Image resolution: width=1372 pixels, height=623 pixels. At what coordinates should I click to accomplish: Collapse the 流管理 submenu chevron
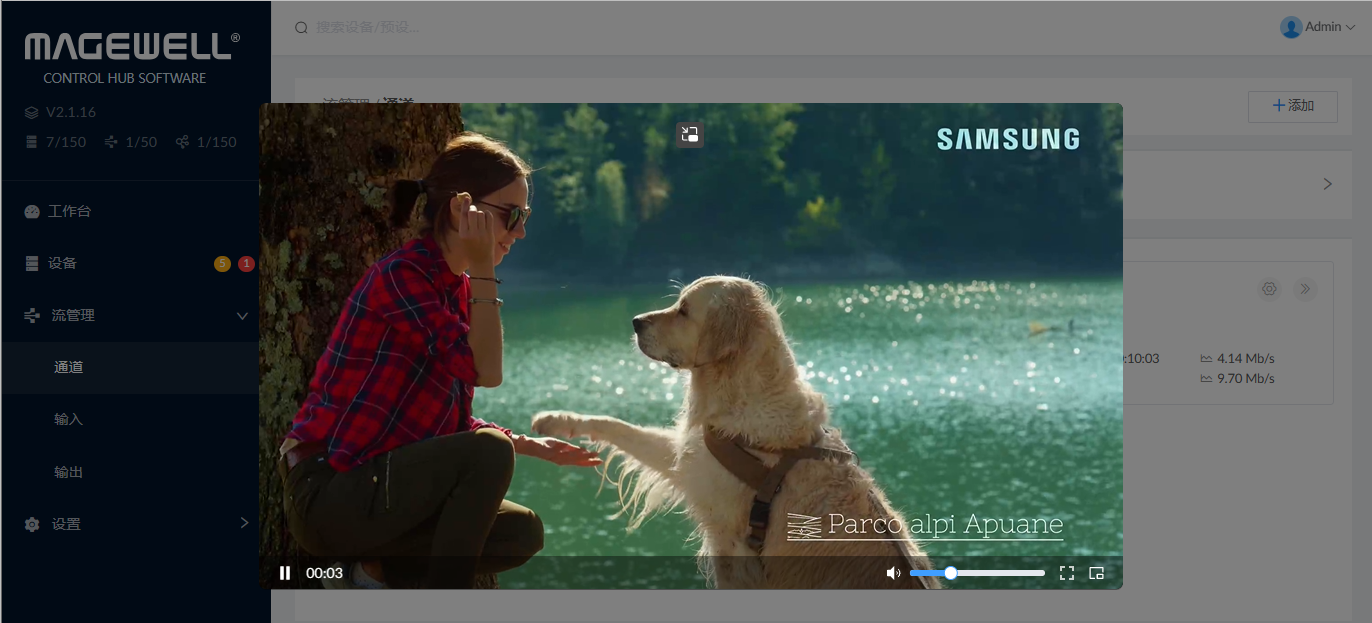click(242, 316)
